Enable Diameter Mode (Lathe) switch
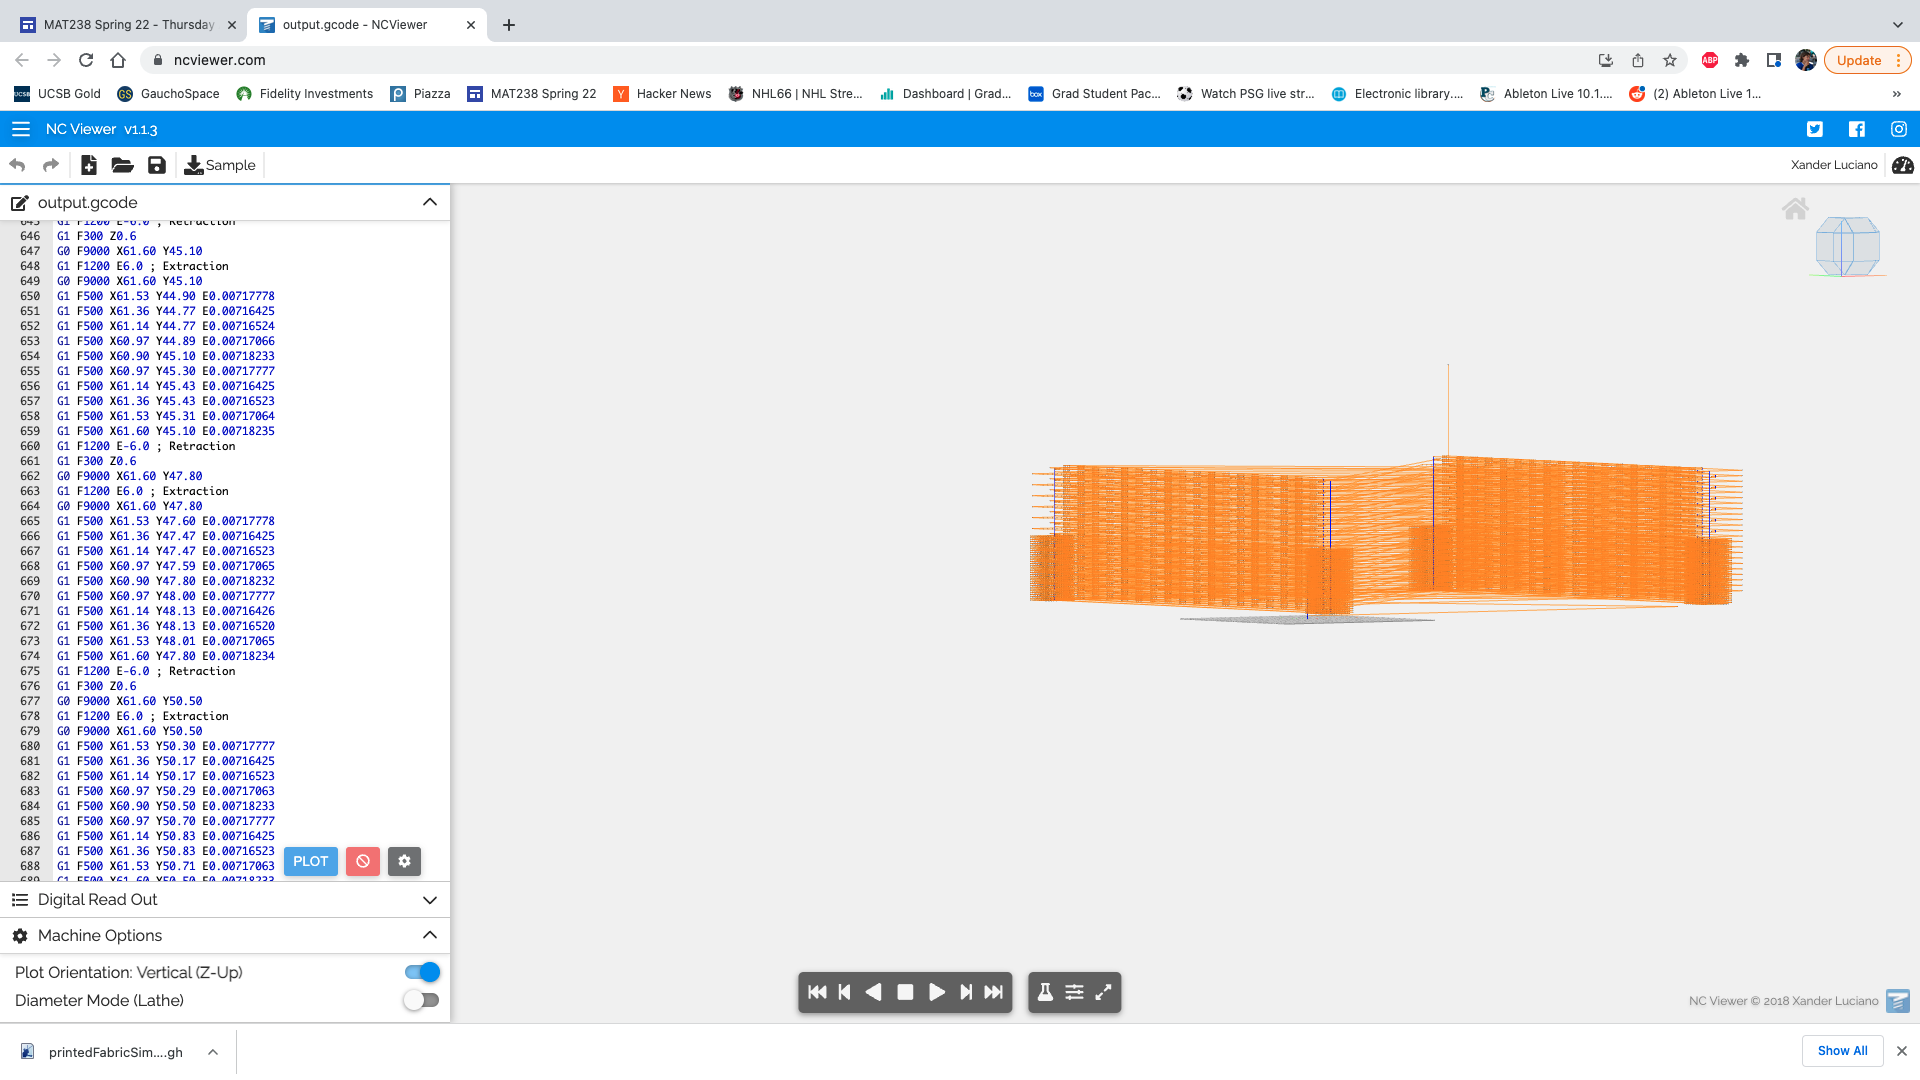The width and height of the screenshot is (1920, 1080). (422, 1000)
